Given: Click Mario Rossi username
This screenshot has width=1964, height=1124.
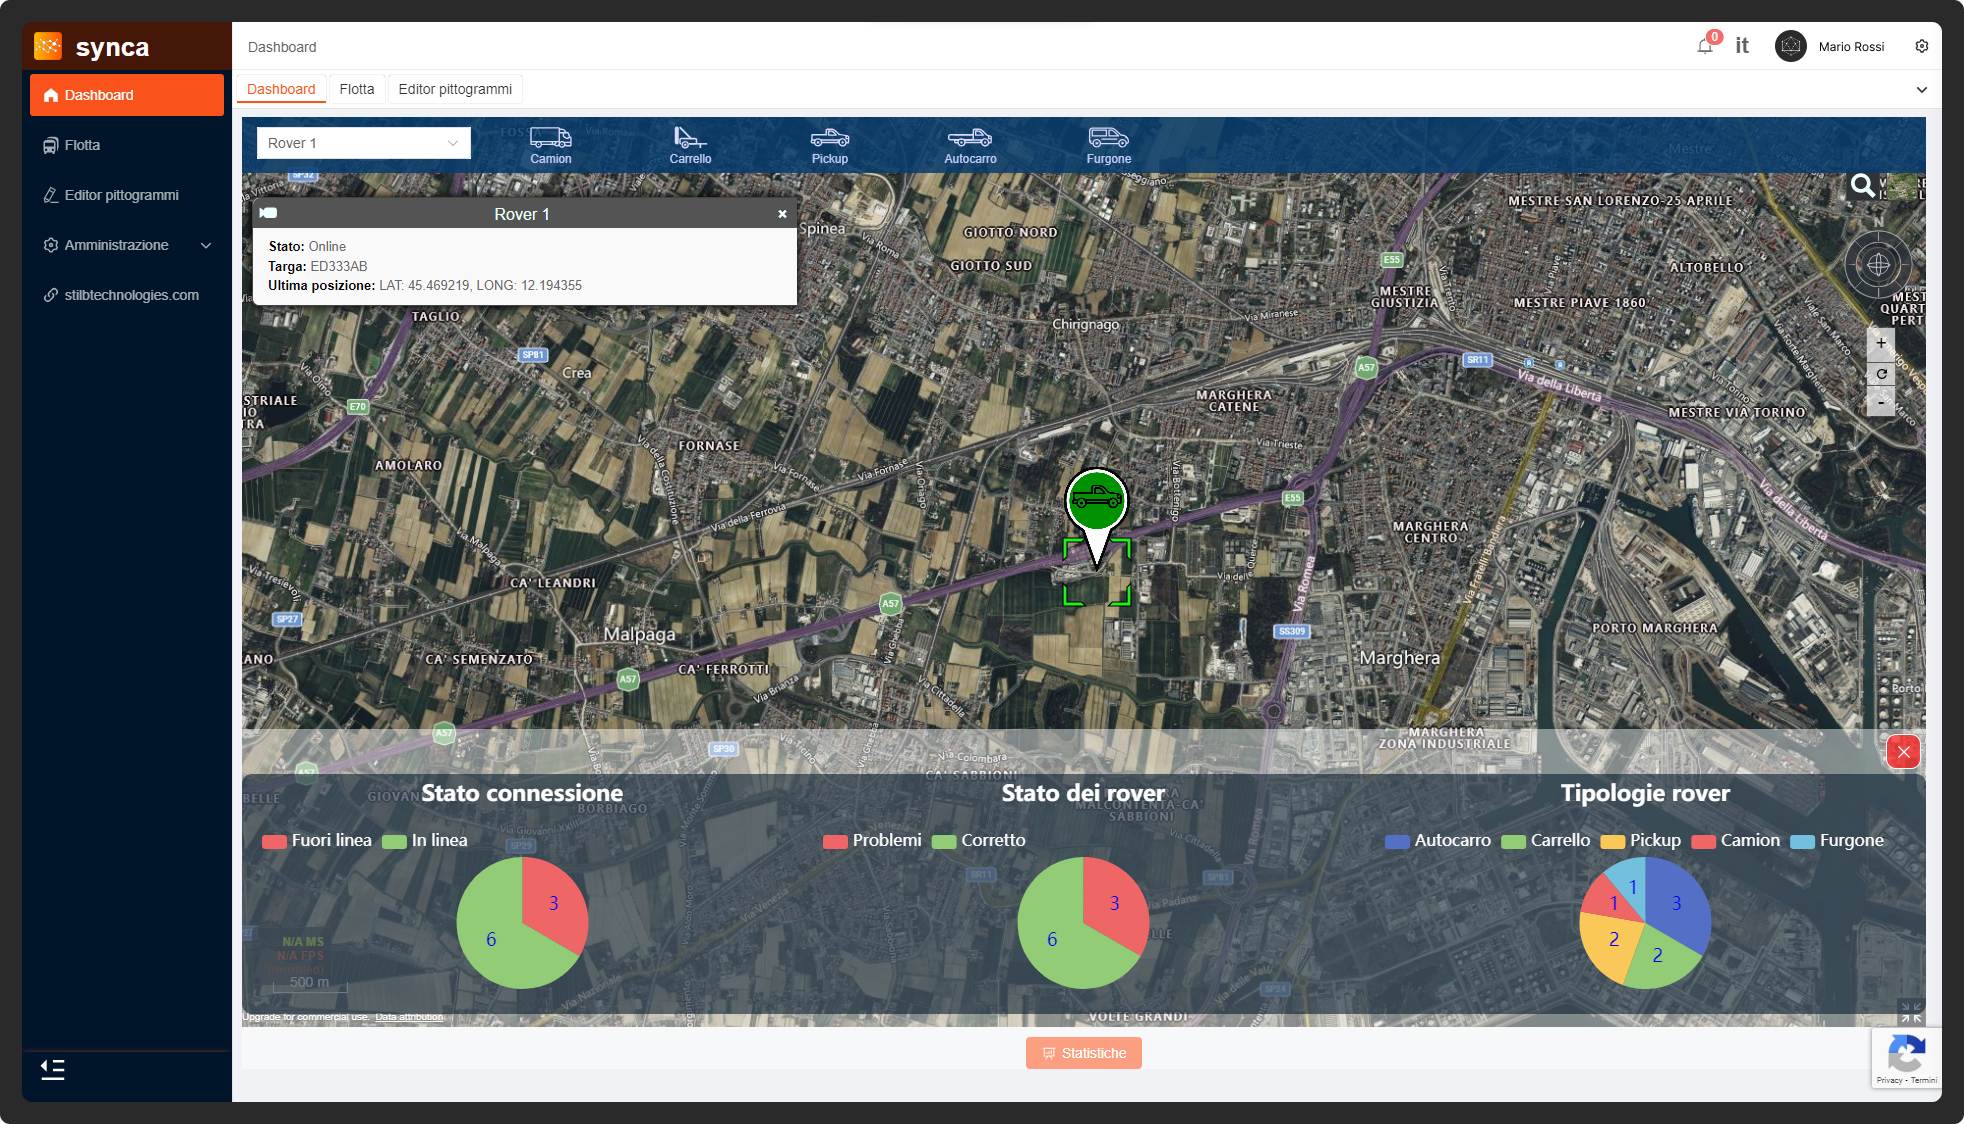Looking at the screenshot, I should 1851,47.
